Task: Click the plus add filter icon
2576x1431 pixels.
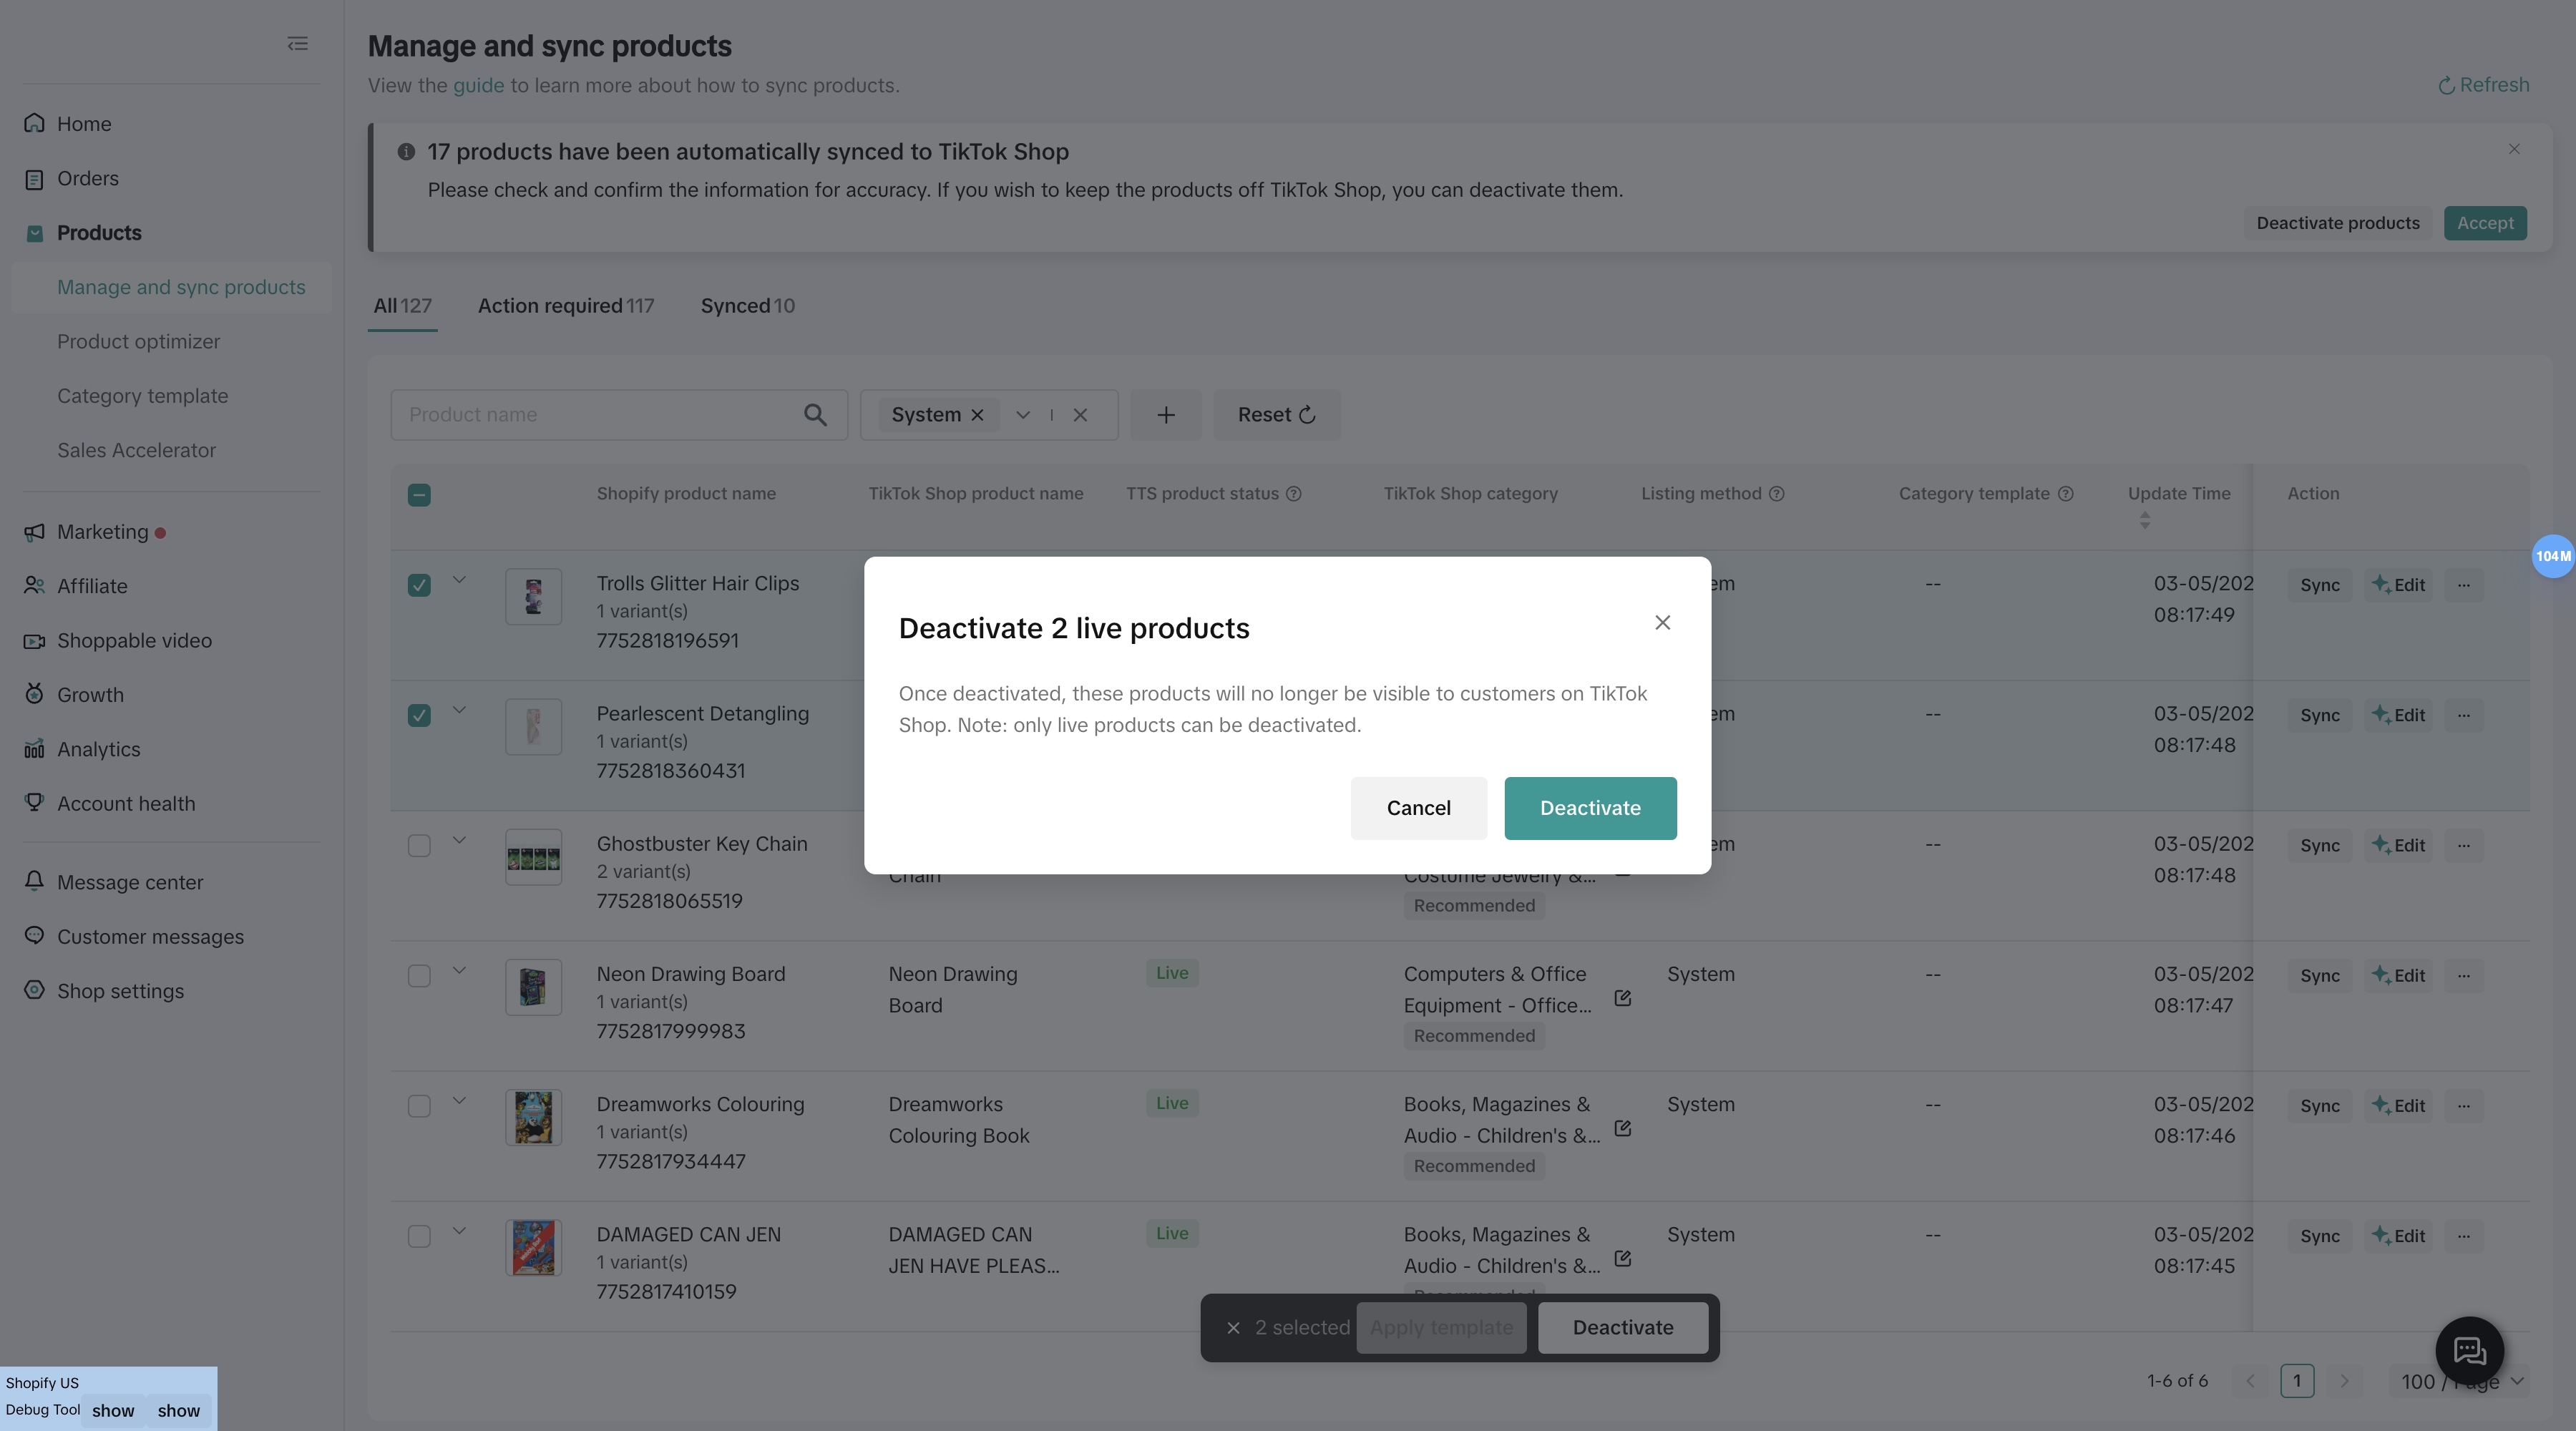Action: 1166,415
